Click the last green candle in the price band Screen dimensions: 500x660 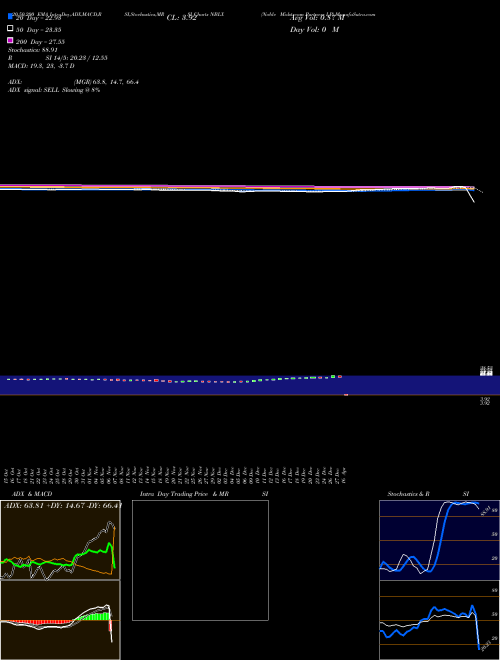[x=333, y=376]
